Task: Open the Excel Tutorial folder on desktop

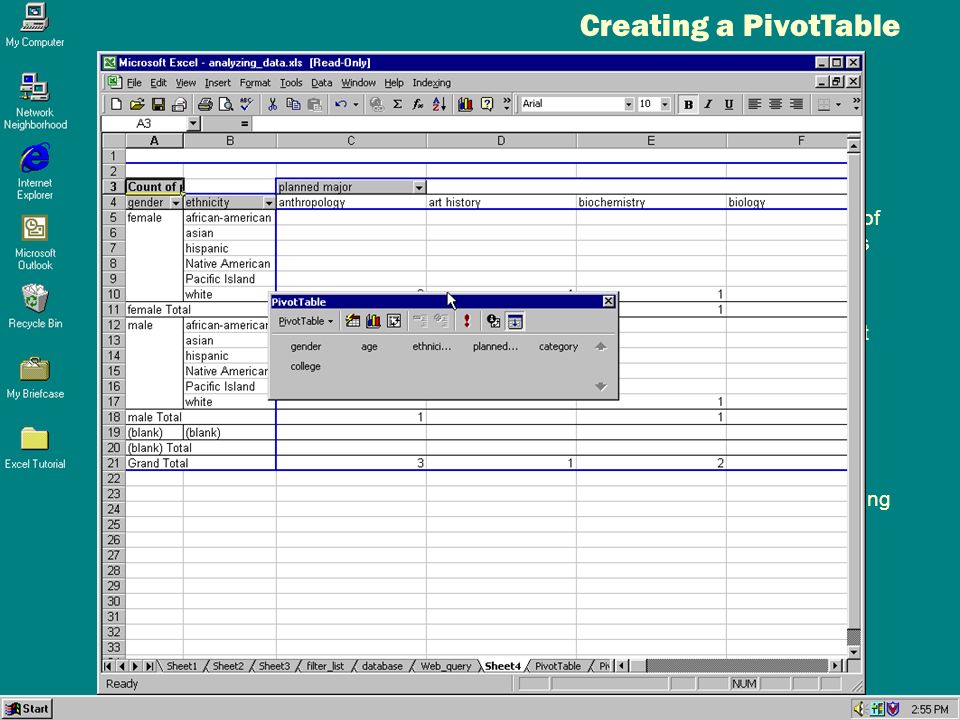Action: tap(35, 448)
